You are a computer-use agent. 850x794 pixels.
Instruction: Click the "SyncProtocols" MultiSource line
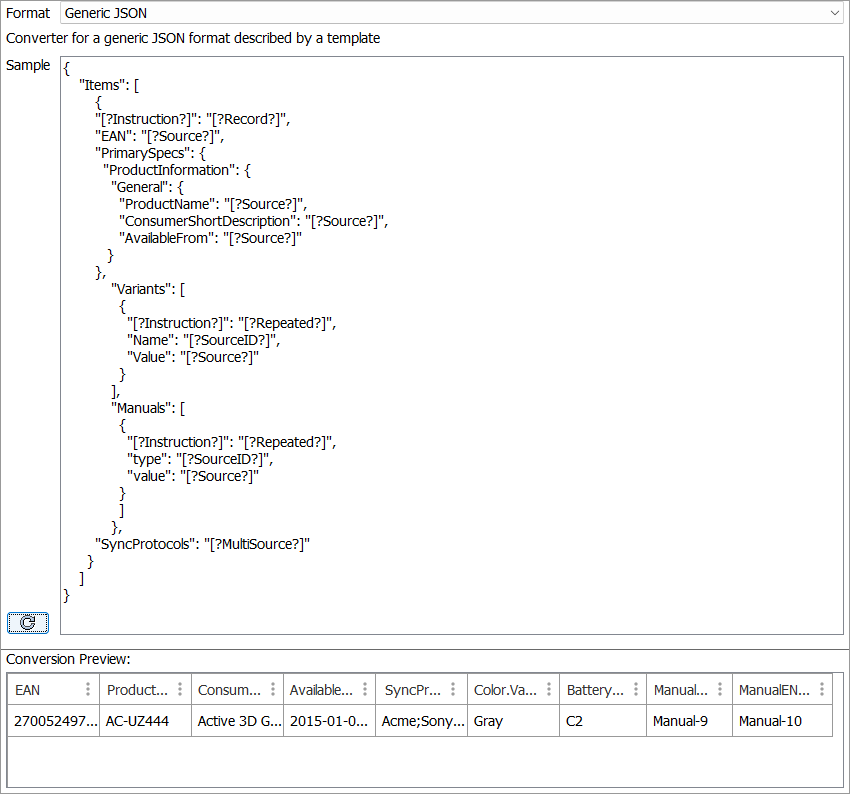pos(202,544)
